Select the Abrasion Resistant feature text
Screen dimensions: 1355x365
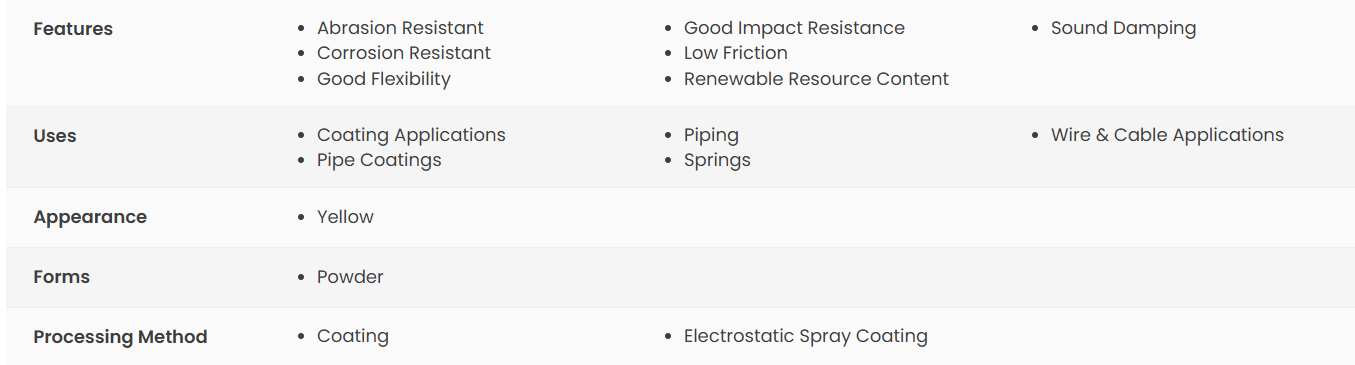click(x=400, y=28)
